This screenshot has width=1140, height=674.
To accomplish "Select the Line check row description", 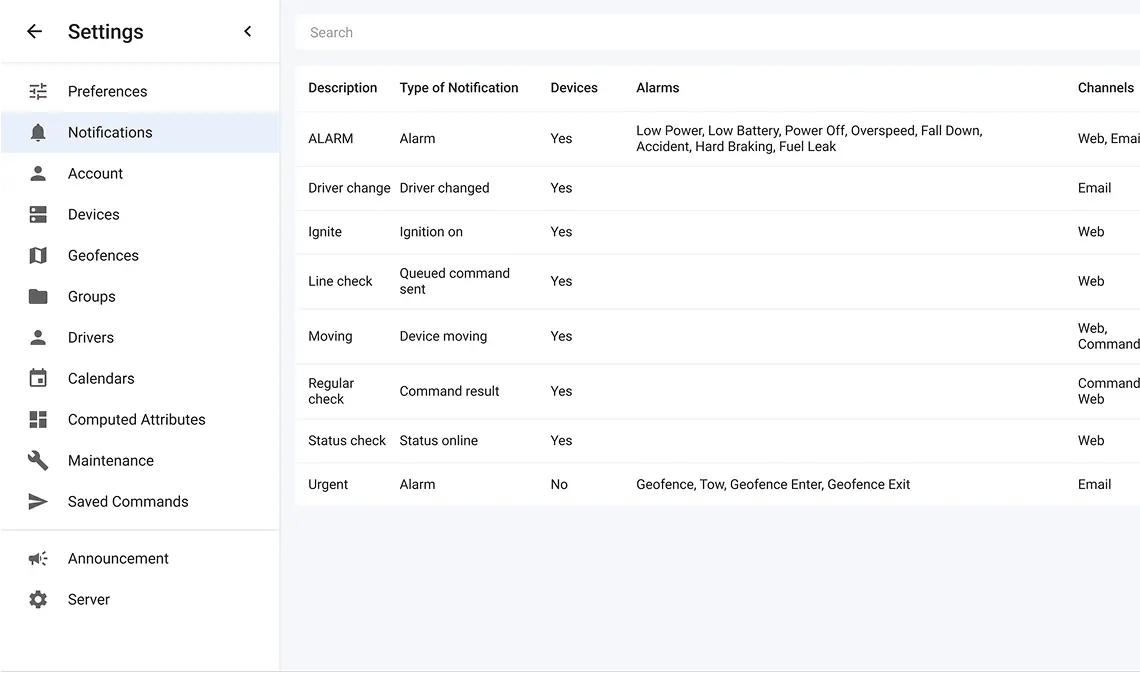I will coord(340,281).
